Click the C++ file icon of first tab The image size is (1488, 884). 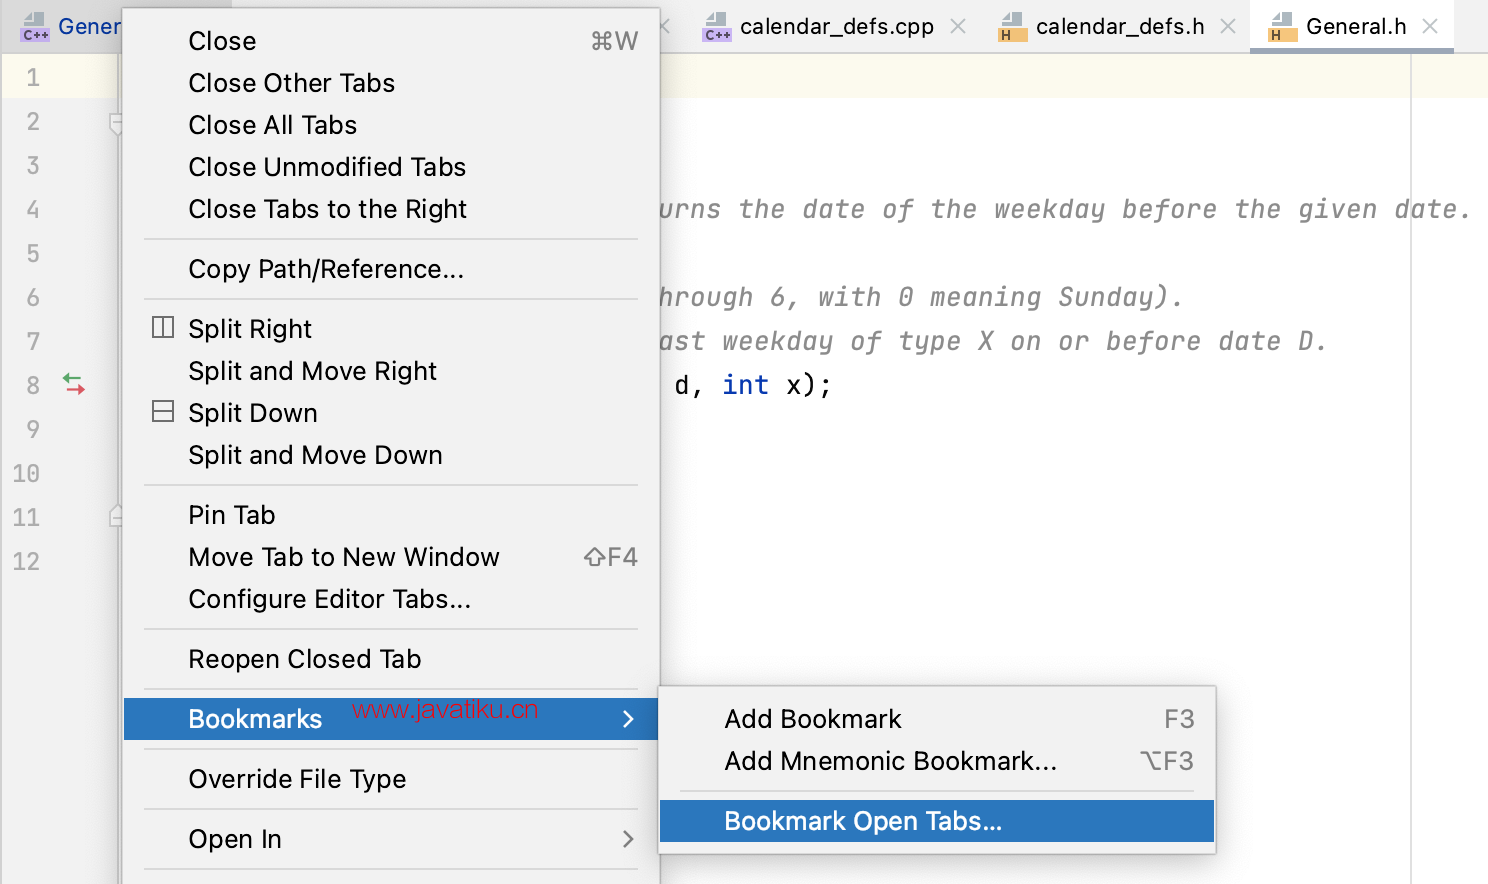tap(35, 27)
